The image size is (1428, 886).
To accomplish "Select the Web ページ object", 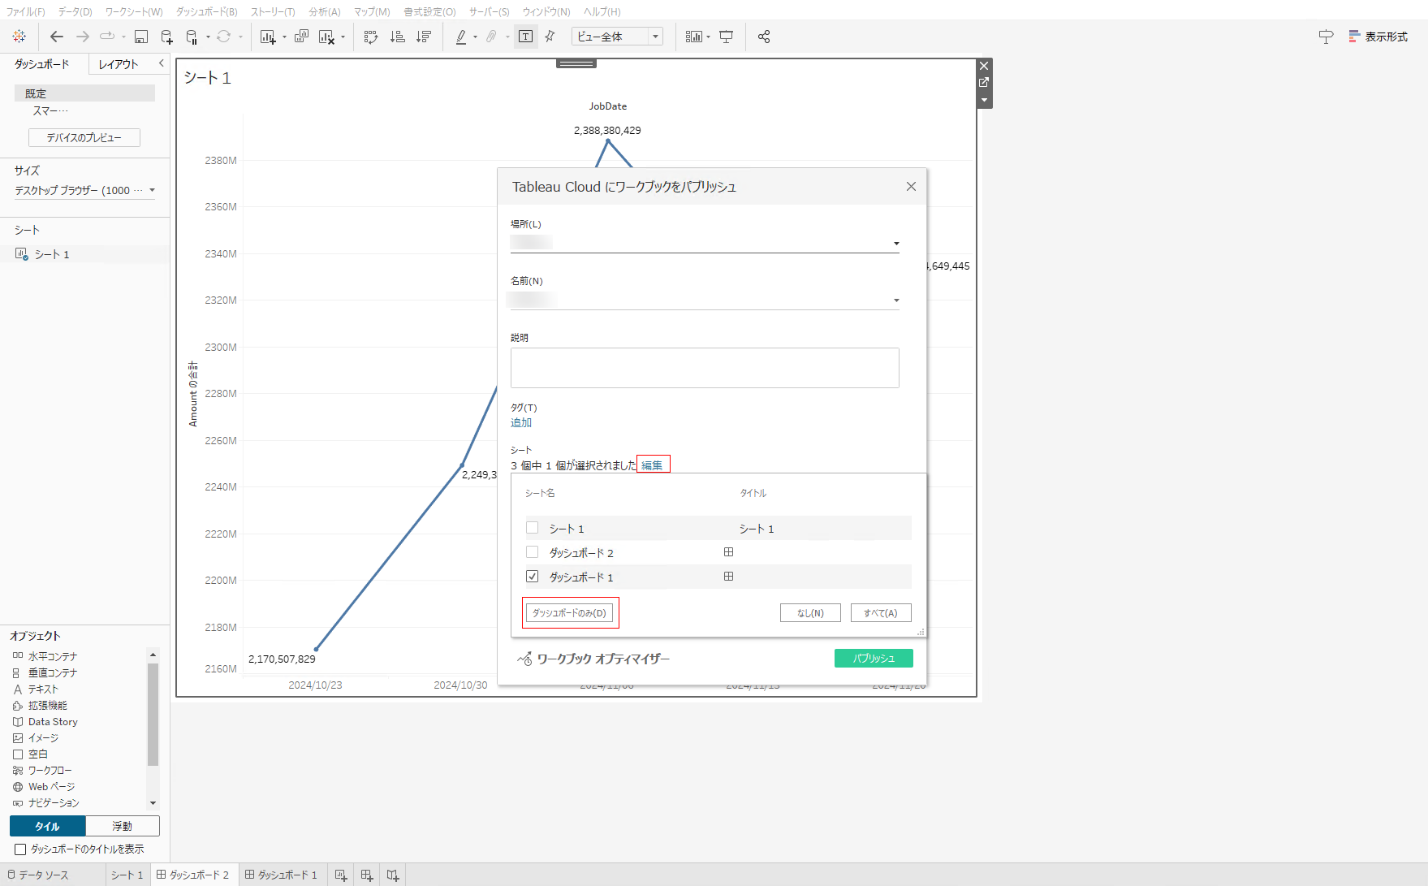I will (51, 787).
